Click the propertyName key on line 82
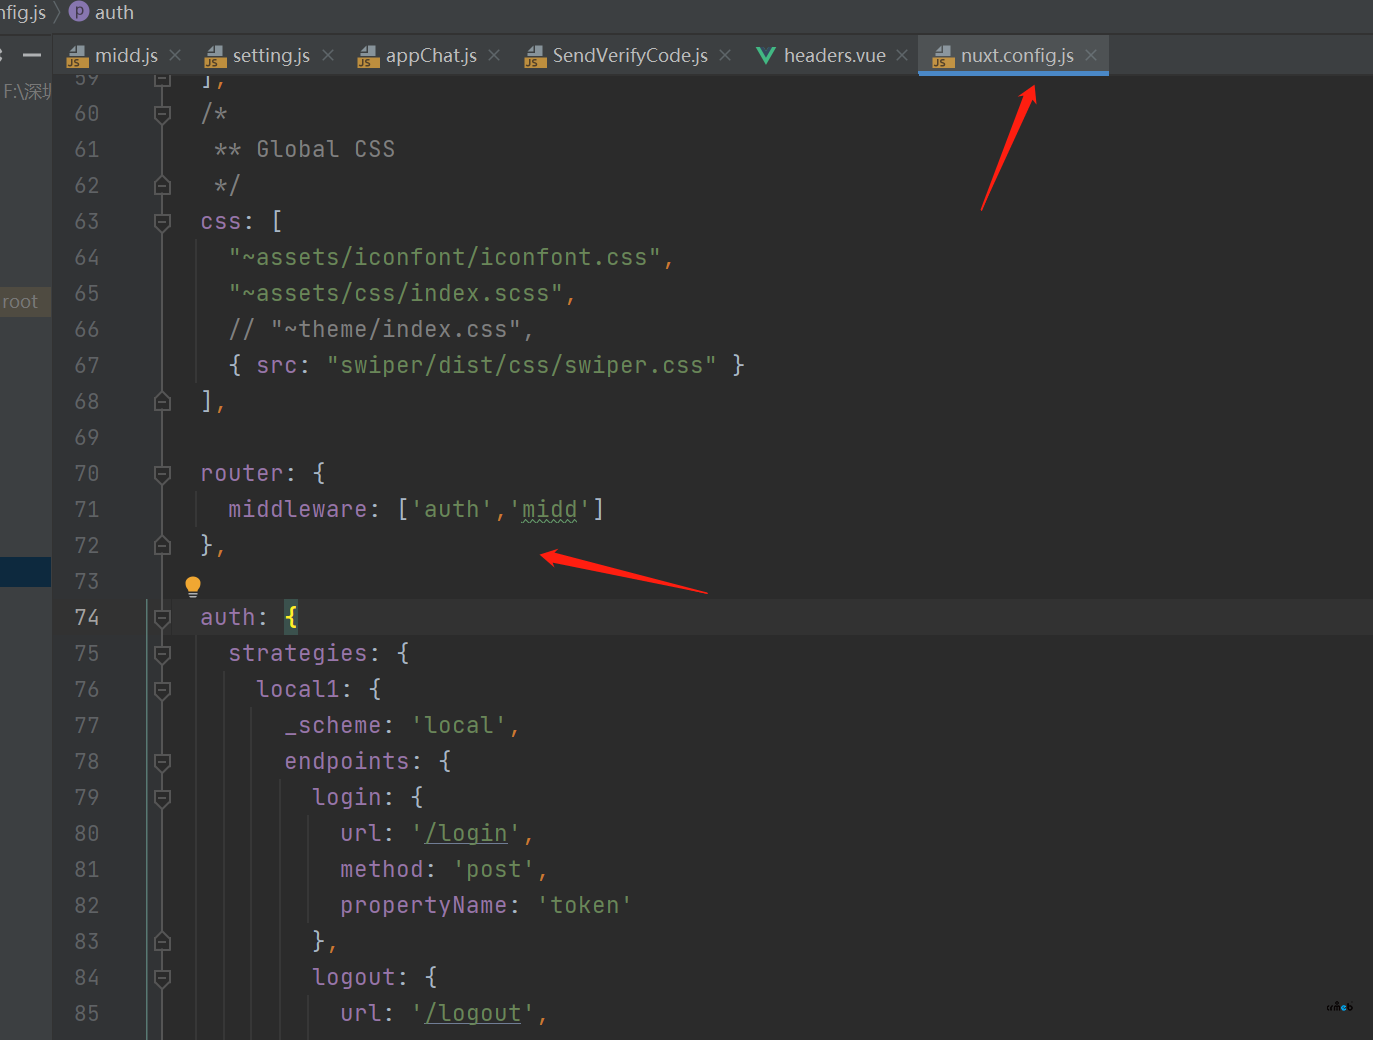 pyautogui.click(x=423, y=905)
